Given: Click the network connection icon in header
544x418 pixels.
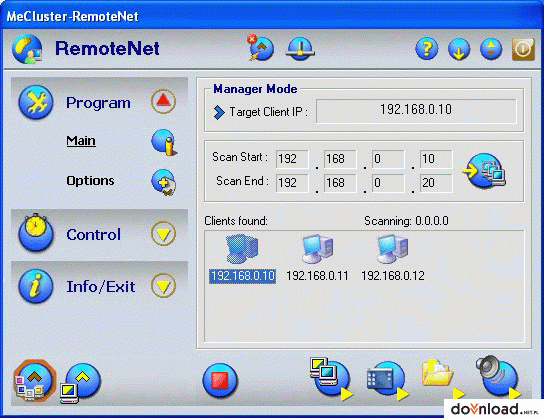Looking at the screenshot, I should coord(300,49).
